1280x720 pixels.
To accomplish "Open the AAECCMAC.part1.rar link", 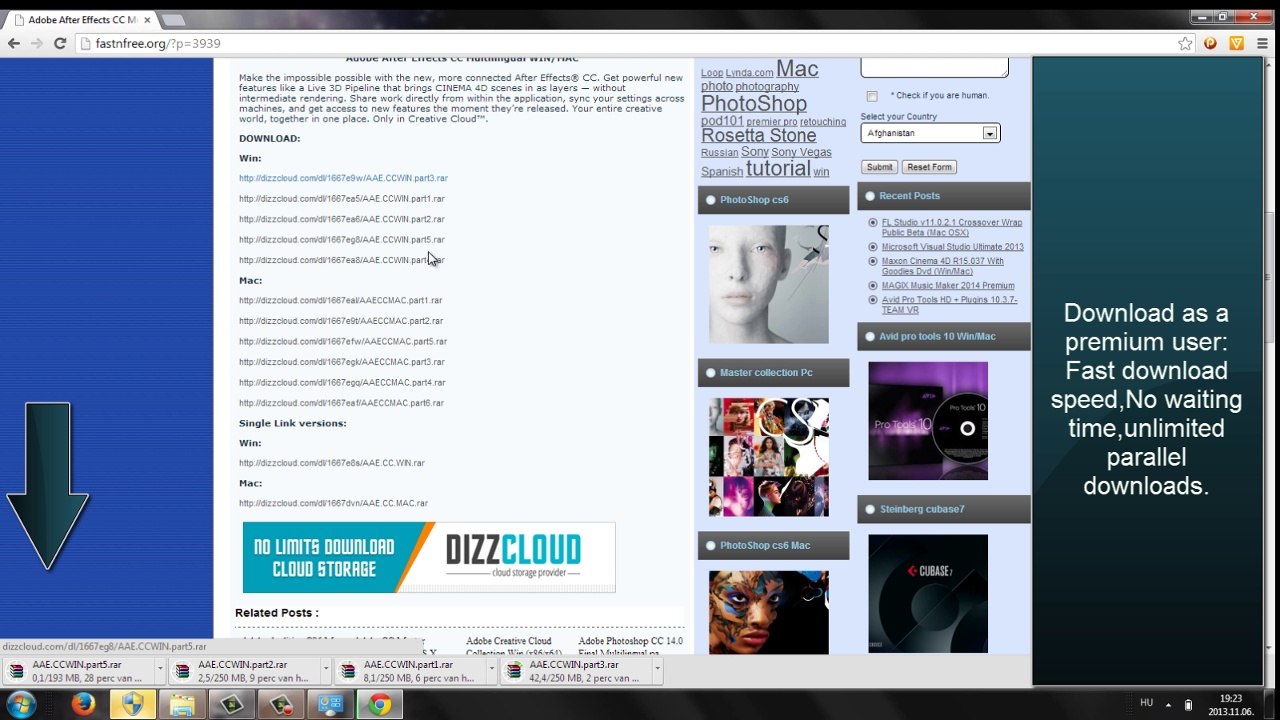I will coord(340,300).
